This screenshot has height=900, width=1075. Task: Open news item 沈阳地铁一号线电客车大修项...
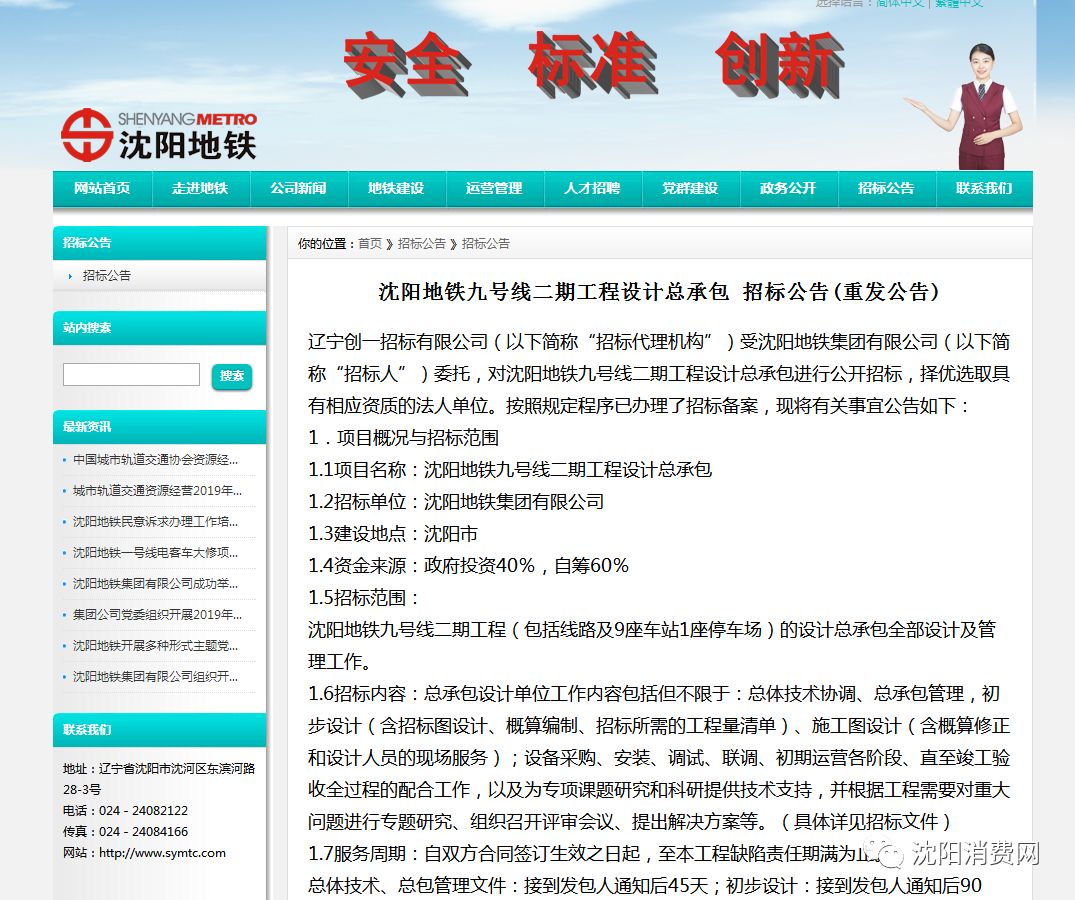click(155, 553)
